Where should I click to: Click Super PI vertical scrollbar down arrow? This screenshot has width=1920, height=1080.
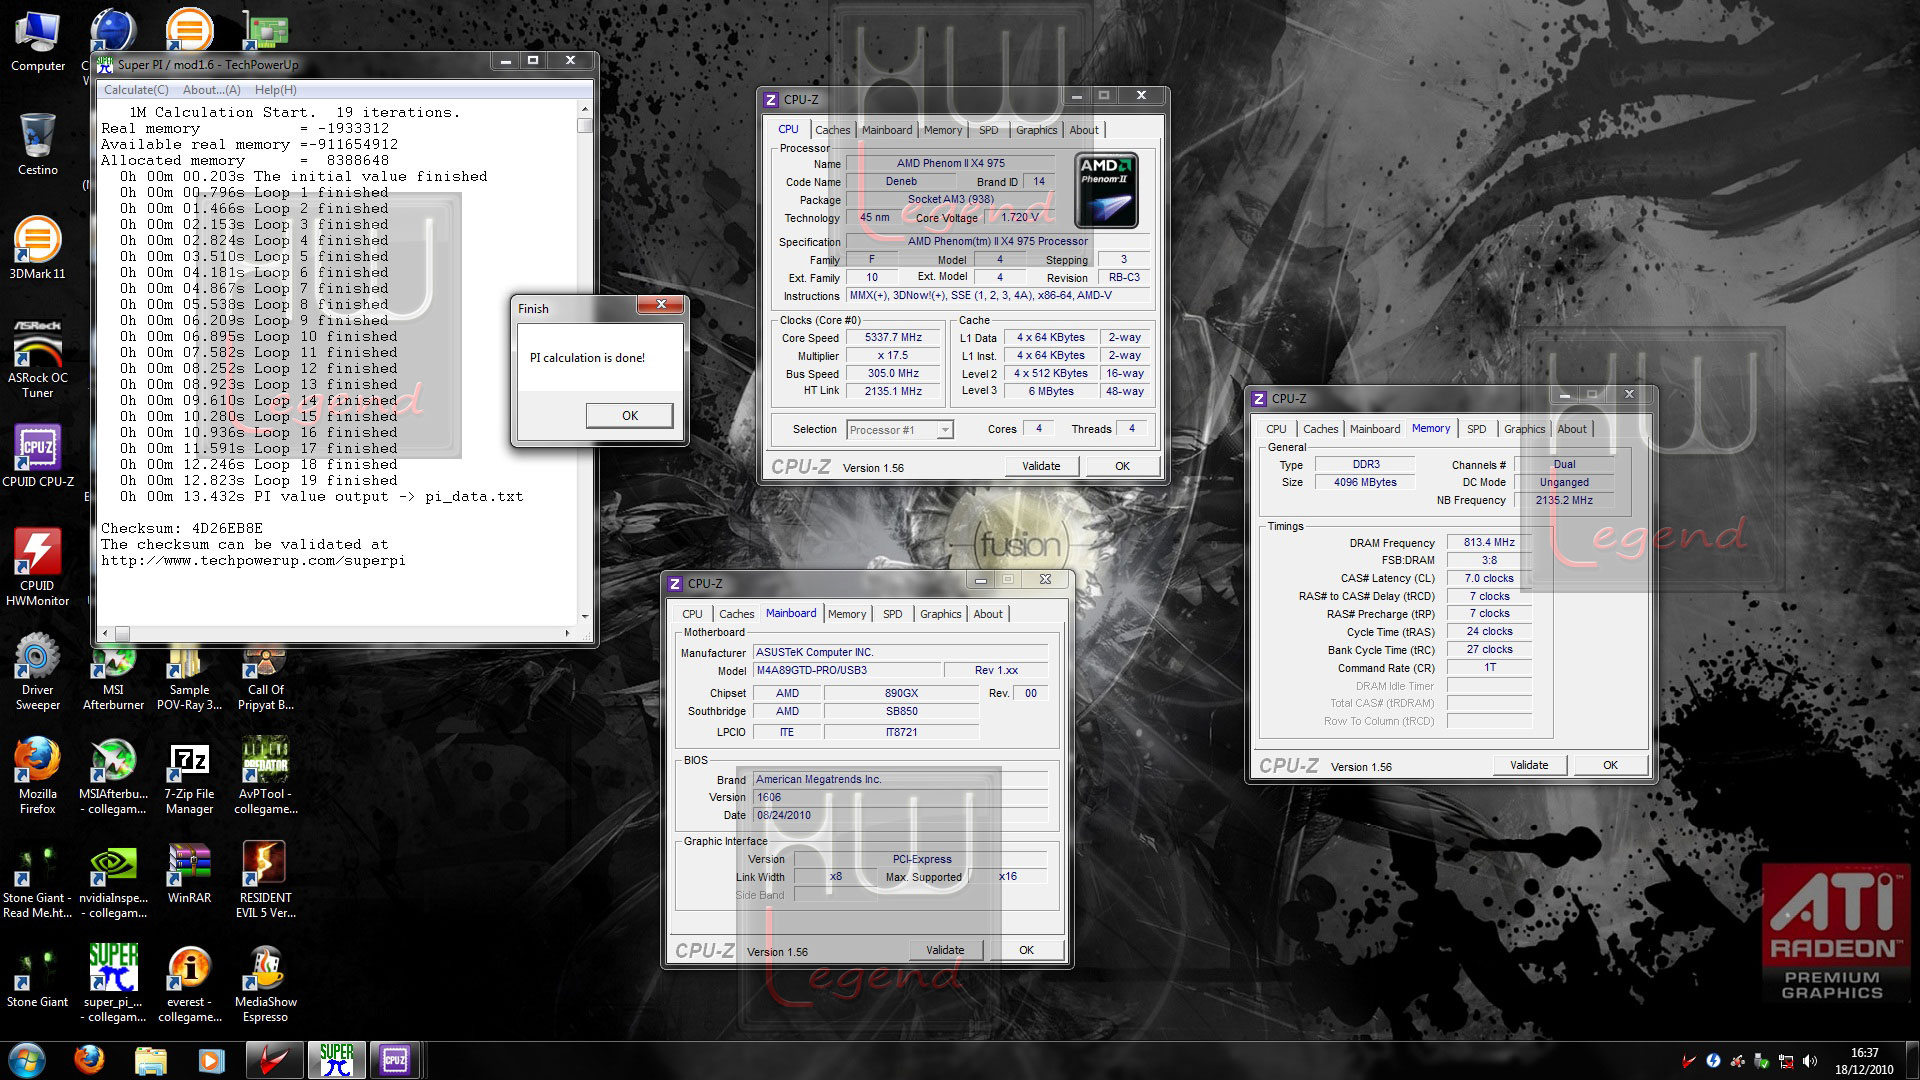point(585,617)
